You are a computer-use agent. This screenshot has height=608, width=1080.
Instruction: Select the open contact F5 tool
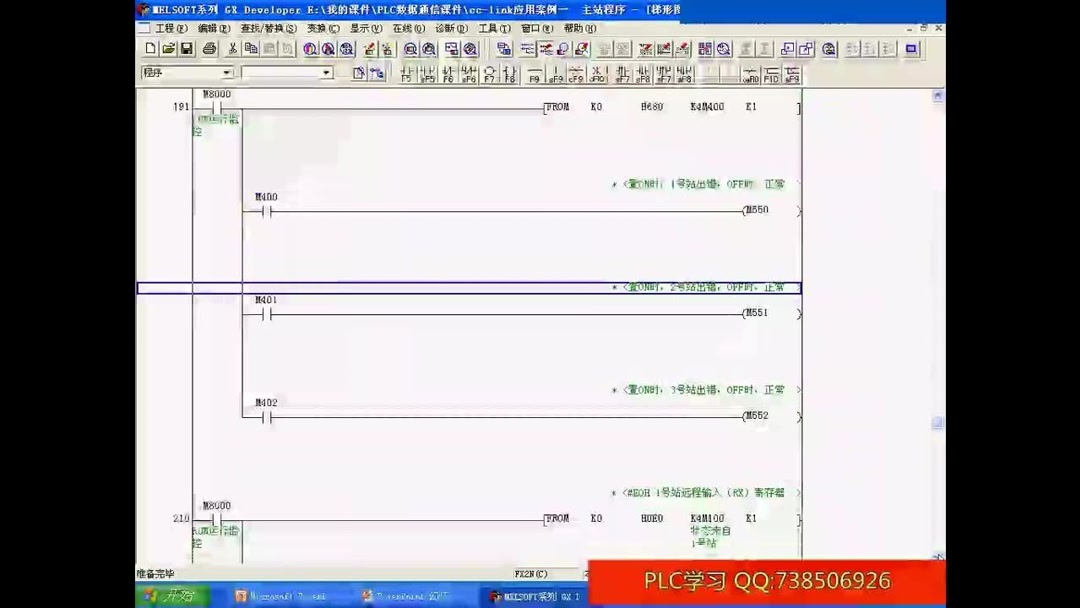coord(406,71)
